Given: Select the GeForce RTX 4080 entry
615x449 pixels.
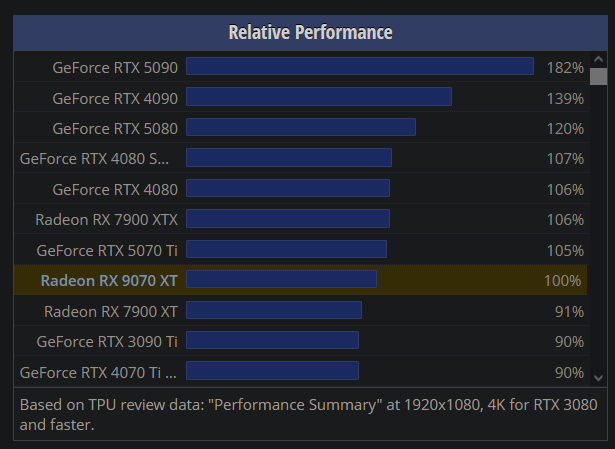Looking at the screenshot, I should point(115,189).
